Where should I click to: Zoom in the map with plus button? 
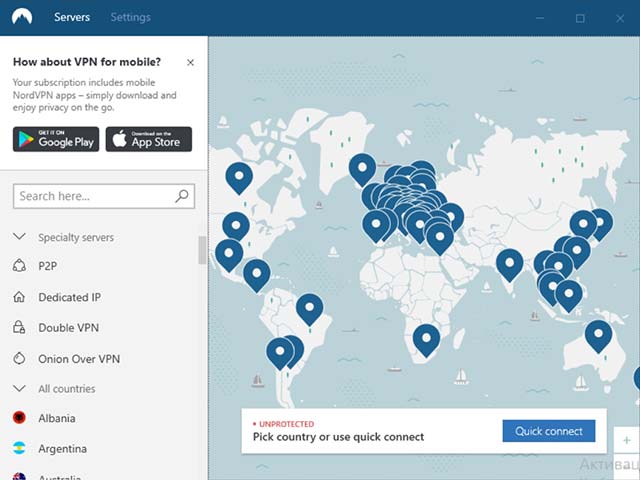[627, 440]
